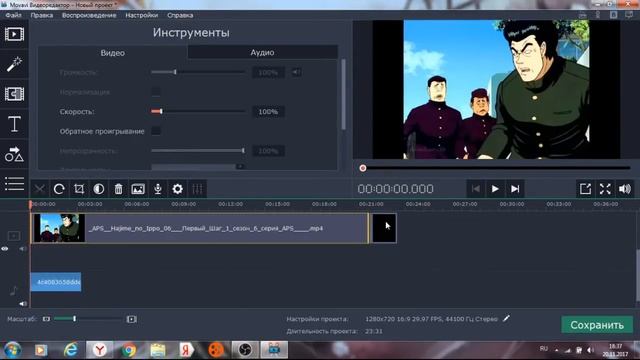Click the image wizard picture icon

tap(138, 189)
